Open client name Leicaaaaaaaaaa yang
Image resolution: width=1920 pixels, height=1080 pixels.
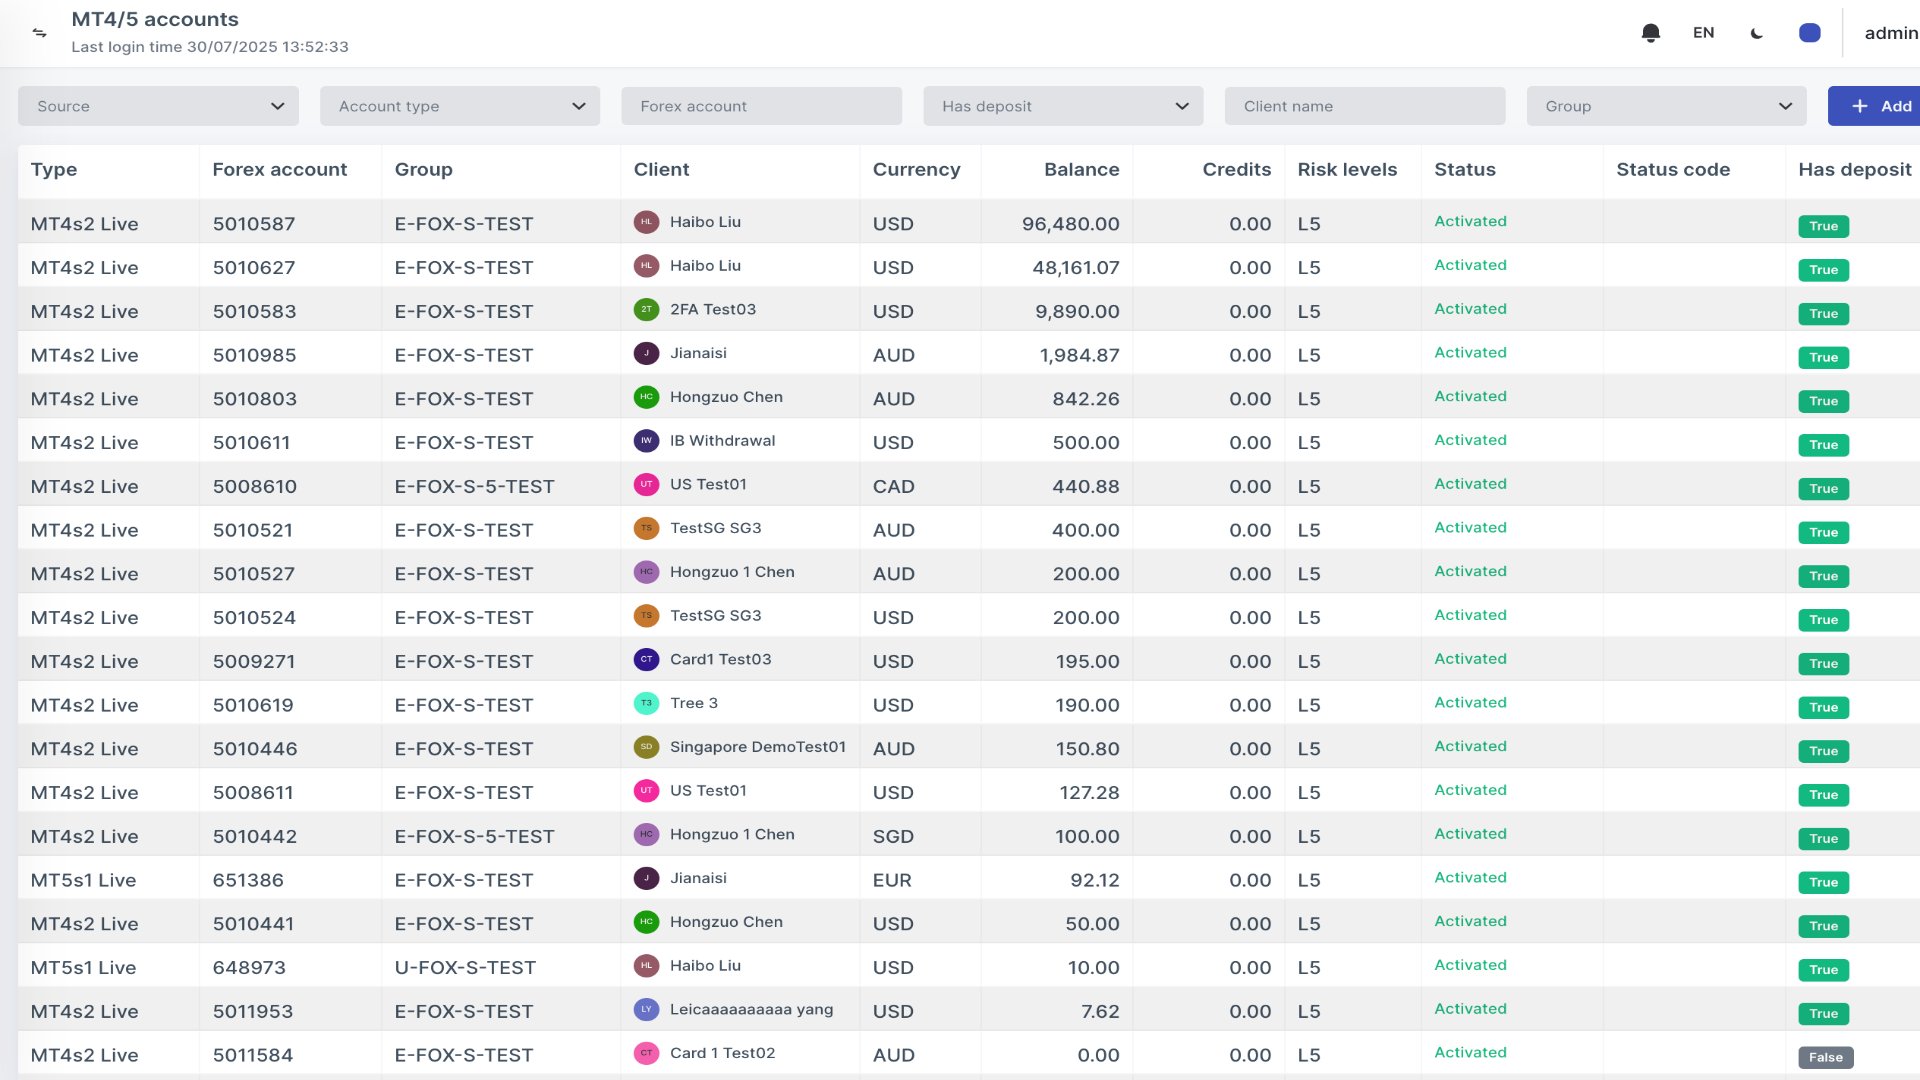pyautogui.click(x=751, y=1010)
